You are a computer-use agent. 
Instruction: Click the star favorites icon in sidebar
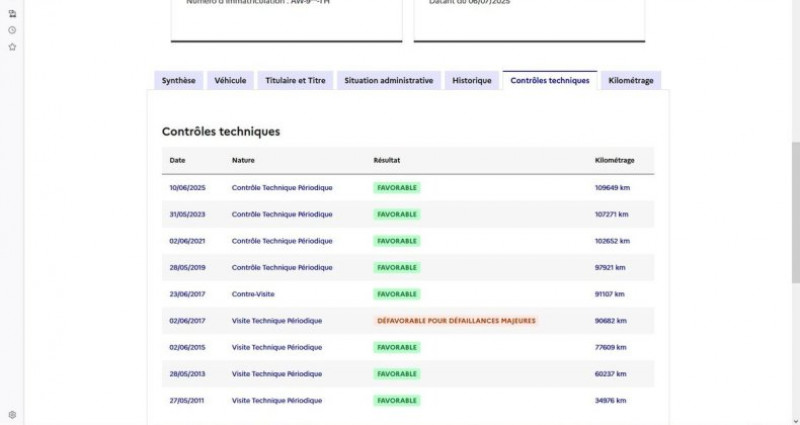coord(12,47)
